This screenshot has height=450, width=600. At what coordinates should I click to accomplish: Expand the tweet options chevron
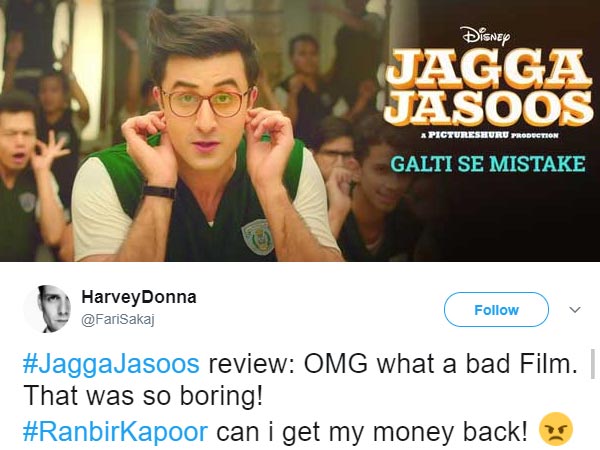(575, 309)
